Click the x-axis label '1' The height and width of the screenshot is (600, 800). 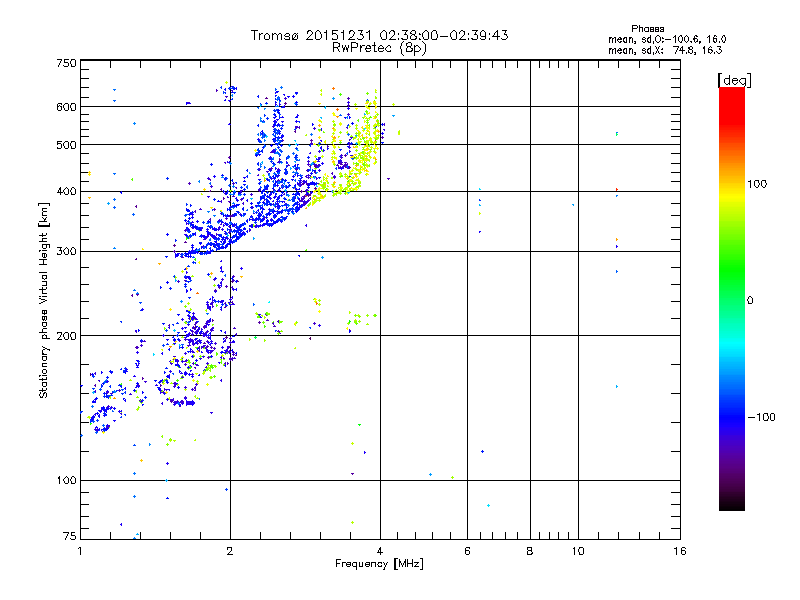coord(80,551)
